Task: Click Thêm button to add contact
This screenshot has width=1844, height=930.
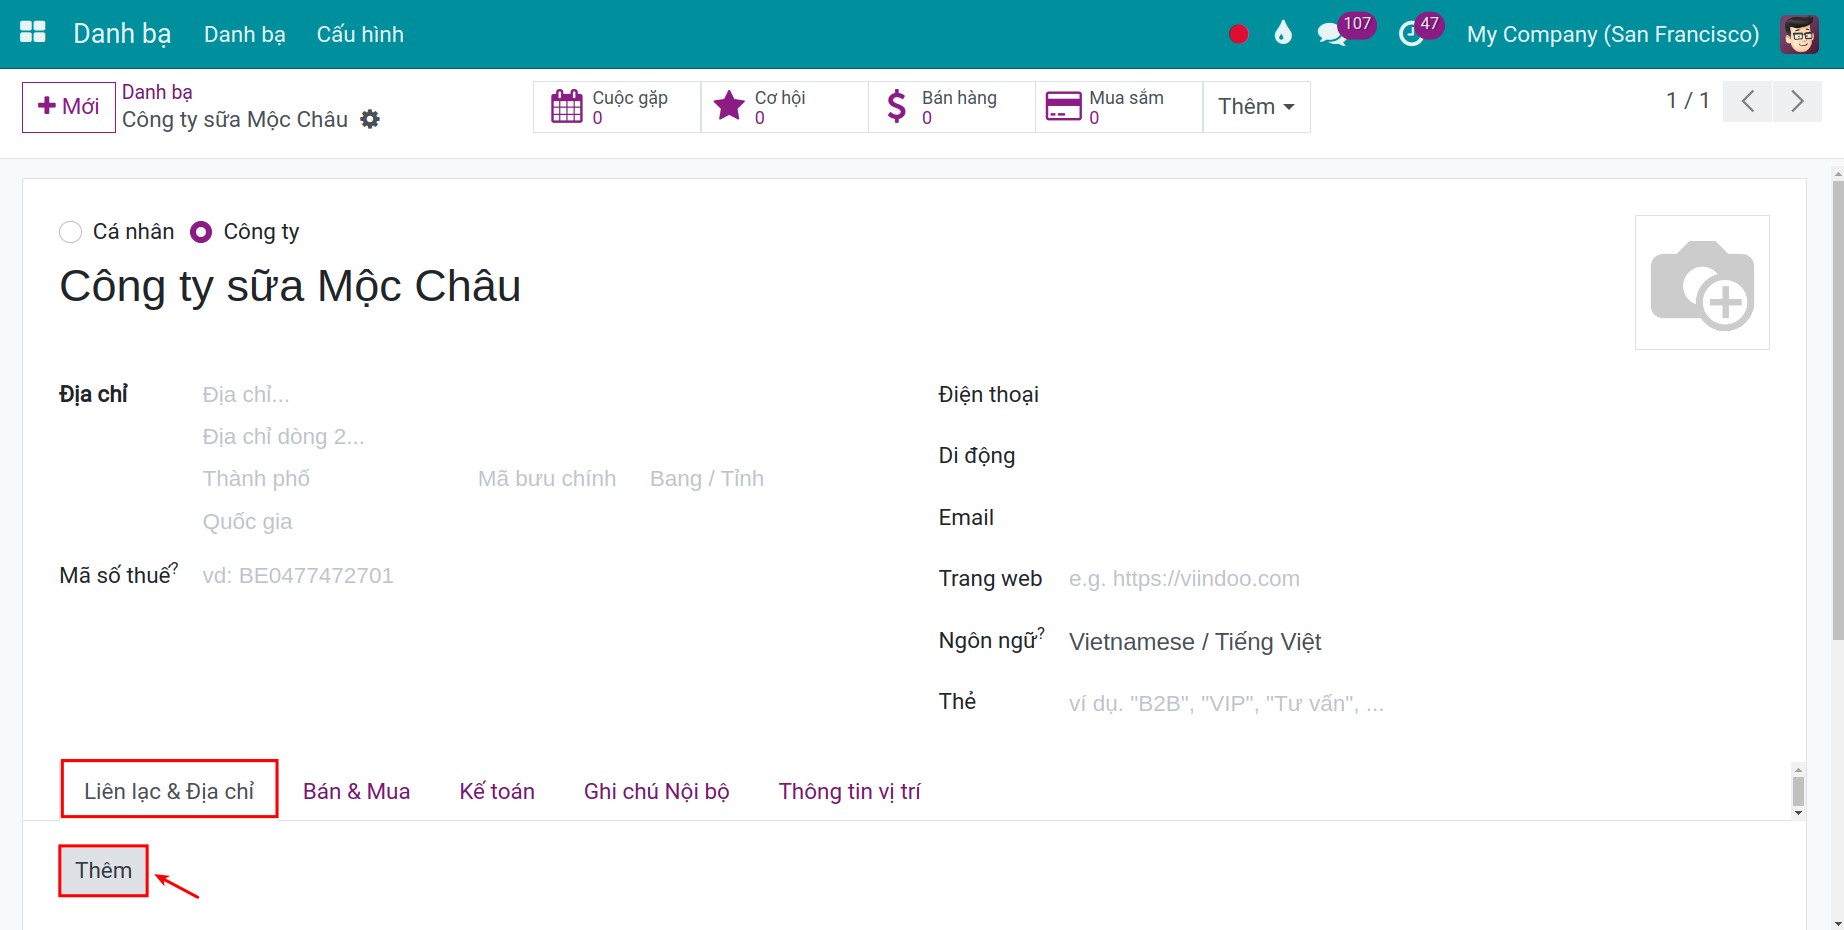Action: pyautogui.click(x=104, y=871)
